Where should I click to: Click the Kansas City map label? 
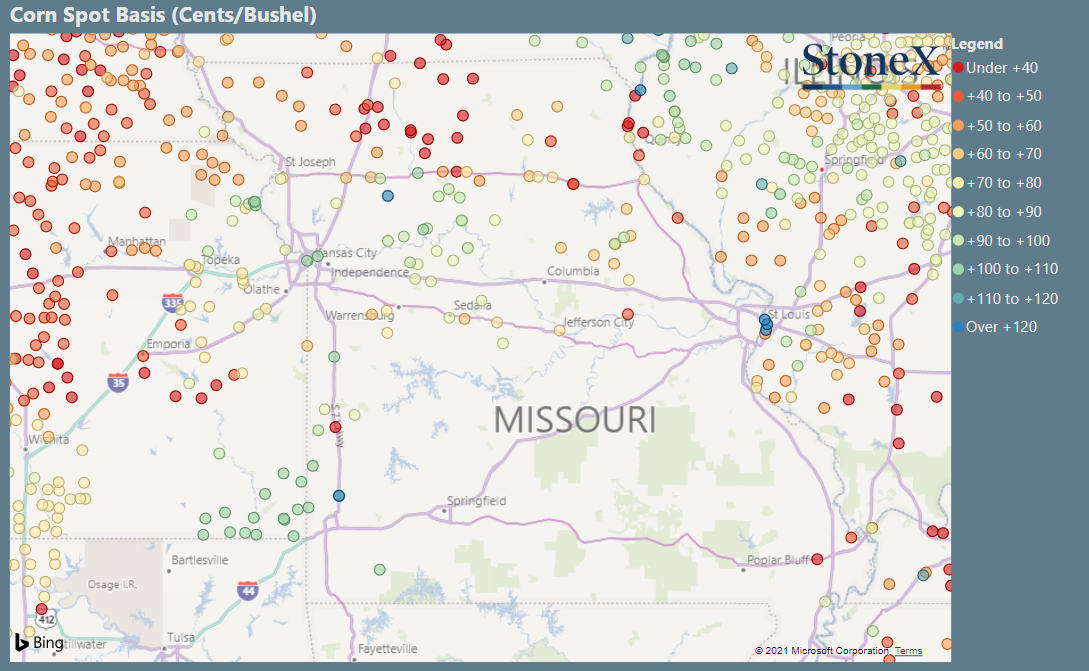pyautogui.click(x=346, y=253)
